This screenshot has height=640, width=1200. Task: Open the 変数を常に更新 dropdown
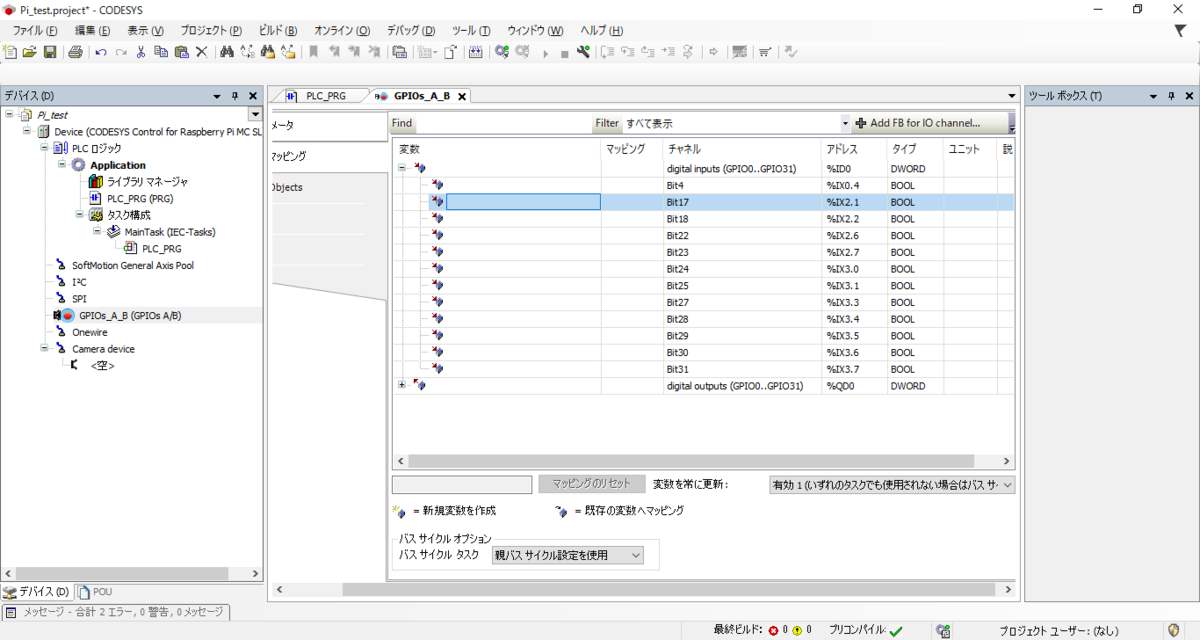[x=1007, y=485]
